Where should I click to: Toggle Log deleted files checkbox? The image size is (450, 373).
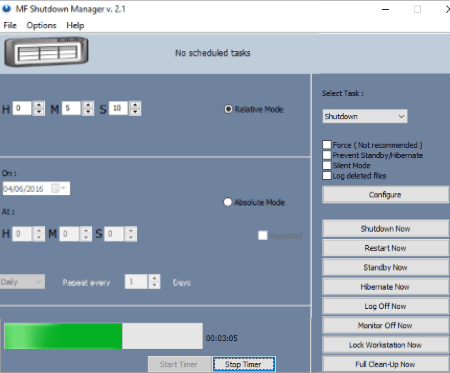pyautogui.click(x=327, y=176)
